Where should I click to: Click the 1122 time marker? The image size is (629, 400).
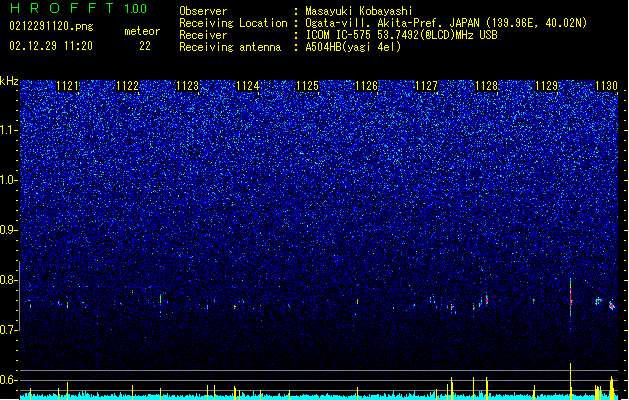pyautogui.click(x=127, y=86)
